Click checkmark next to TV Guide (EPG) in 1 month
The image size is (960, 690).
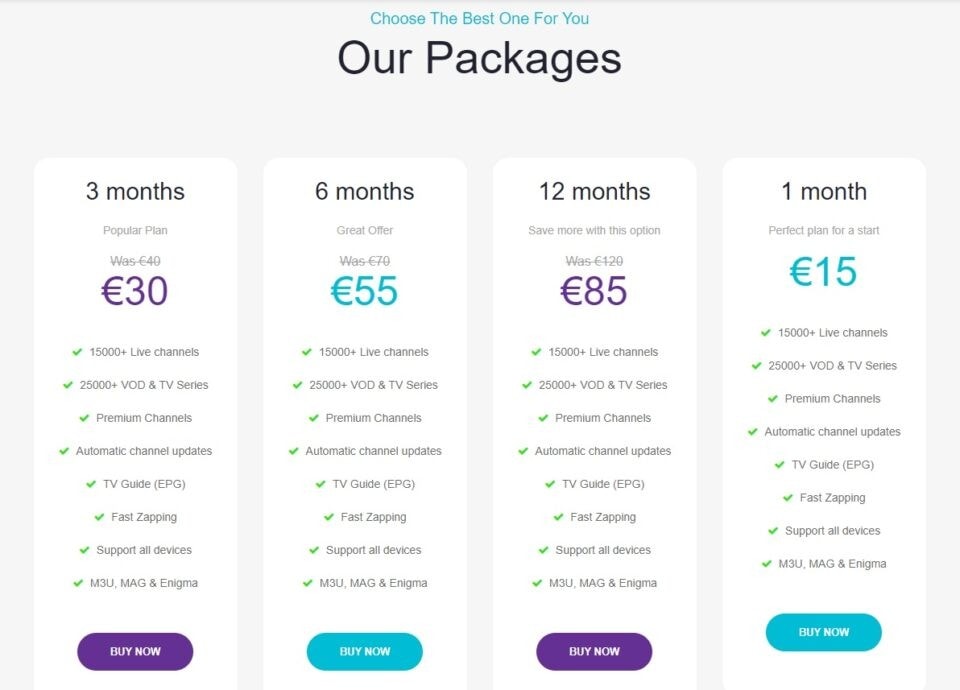779,465
